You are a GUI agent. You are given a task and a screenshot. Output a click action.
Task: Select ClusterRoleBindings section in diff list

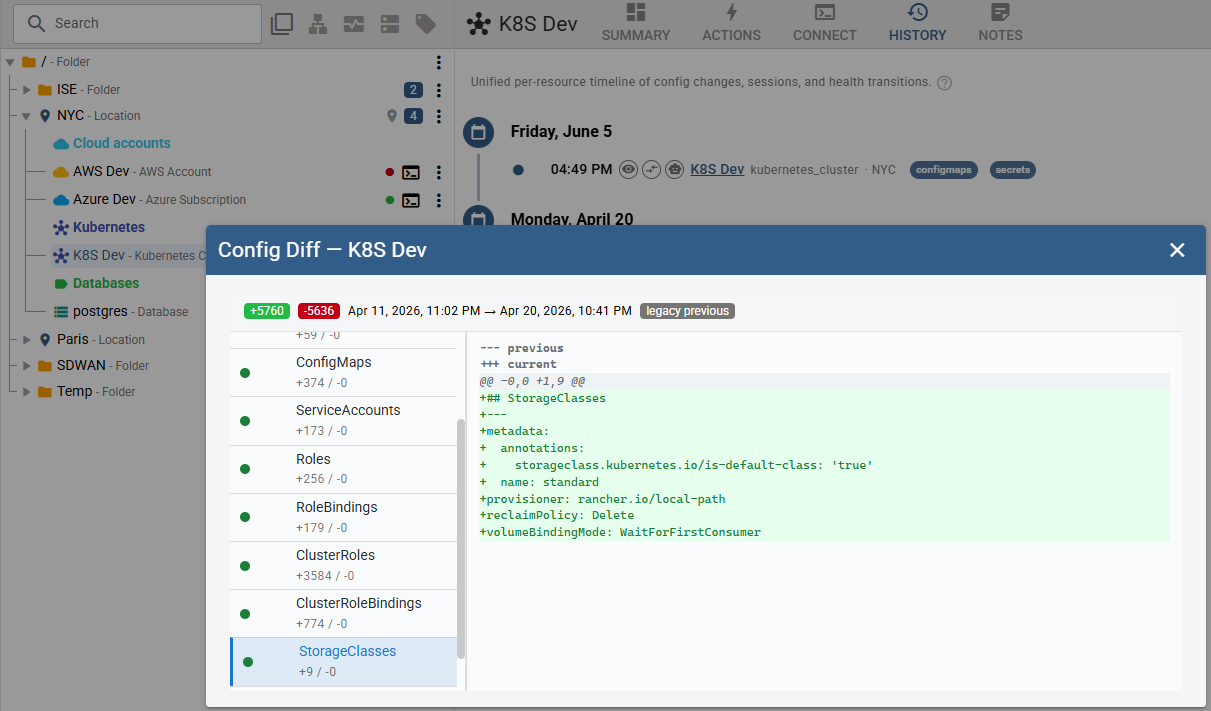click(x=343, y=613)
